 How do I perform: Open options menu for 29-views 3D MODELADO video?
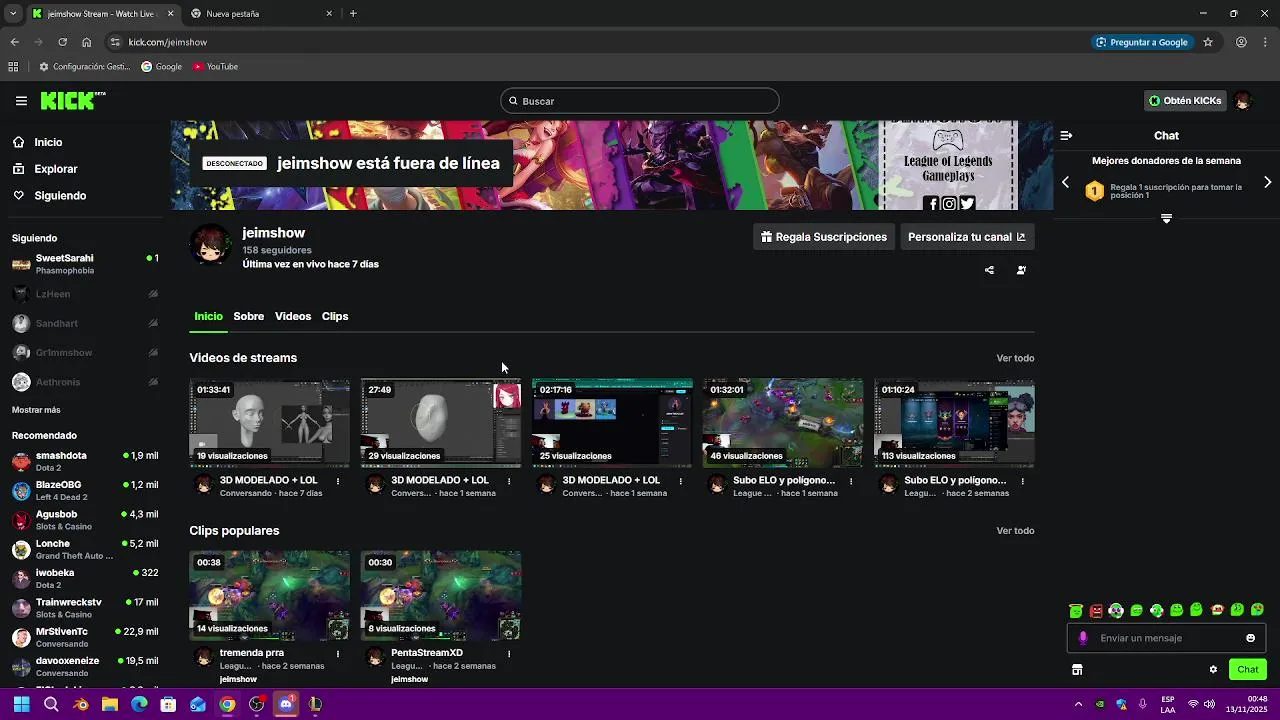509,481
